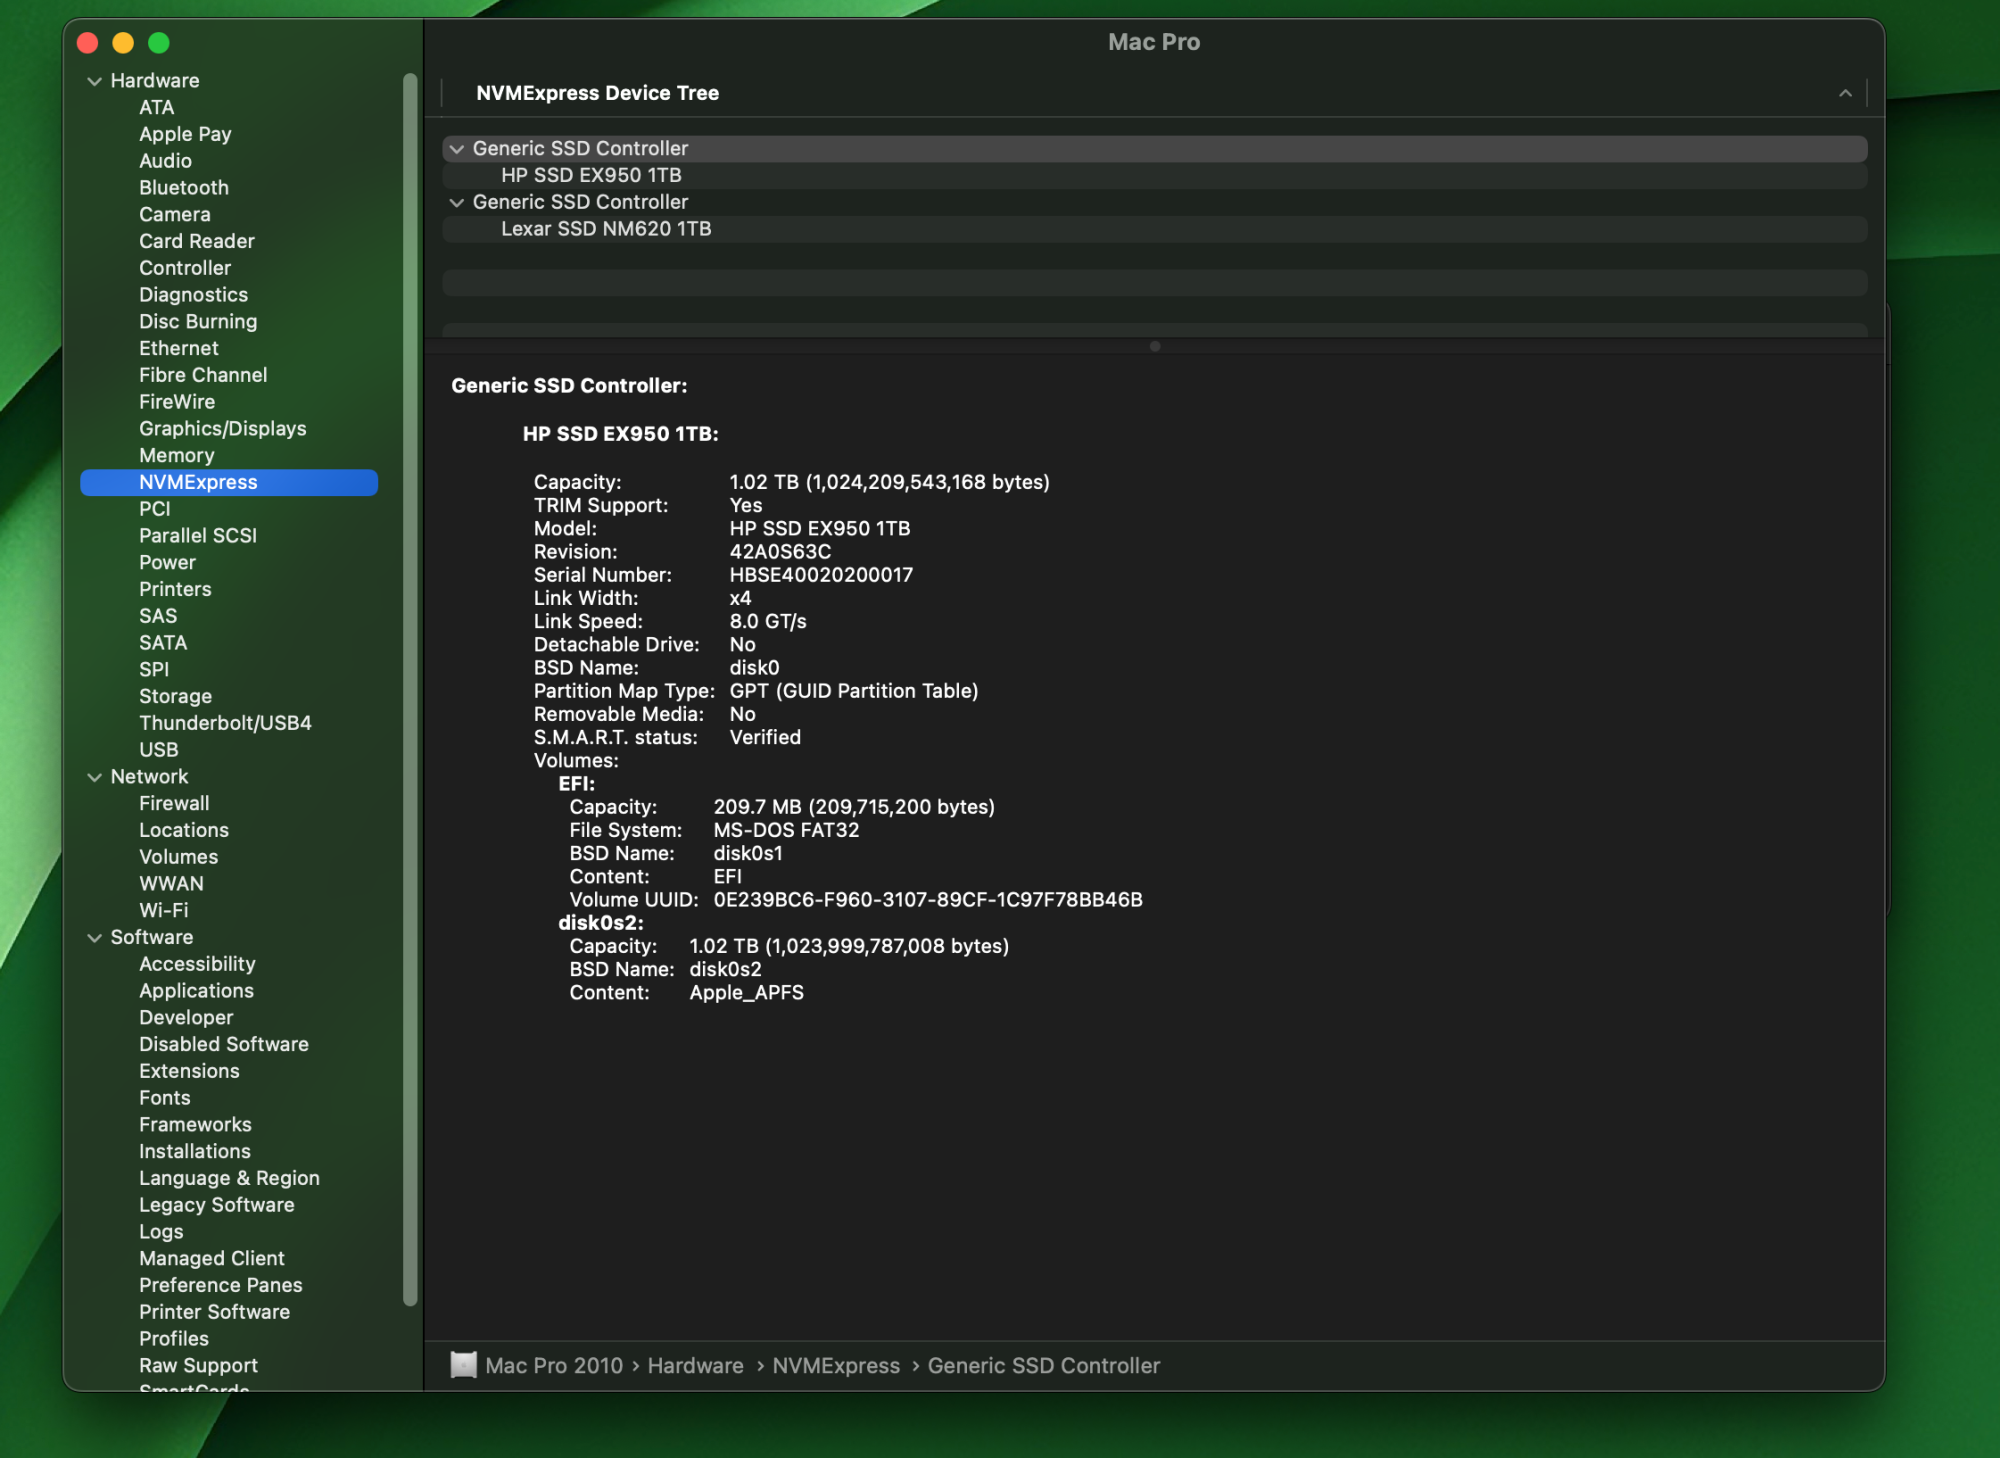The width and height of the screenshot is (2000, 1458).
Task: Select Storage in the Hardware list
Action: pyautogui.click(x=175, y=696)
